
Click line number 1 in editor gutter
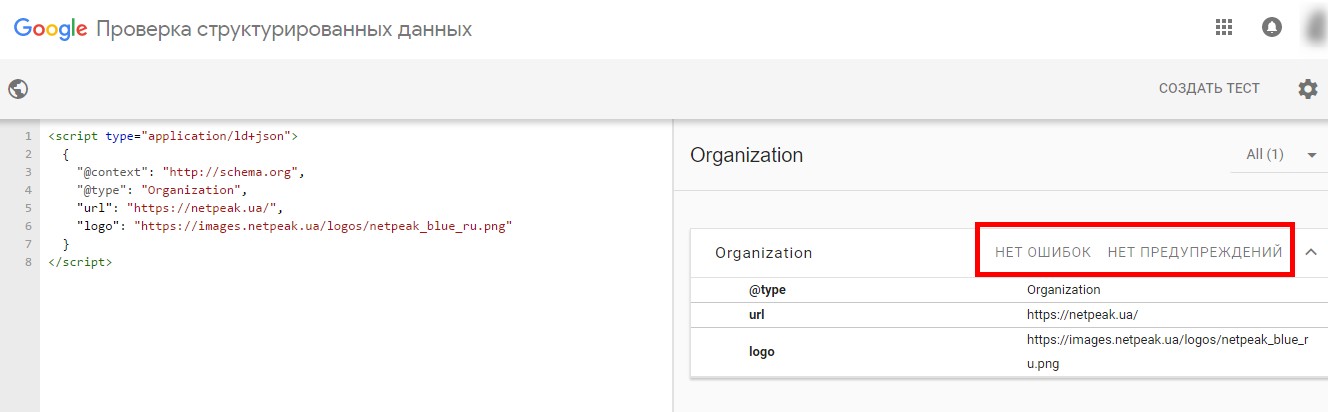pos(28,136)
